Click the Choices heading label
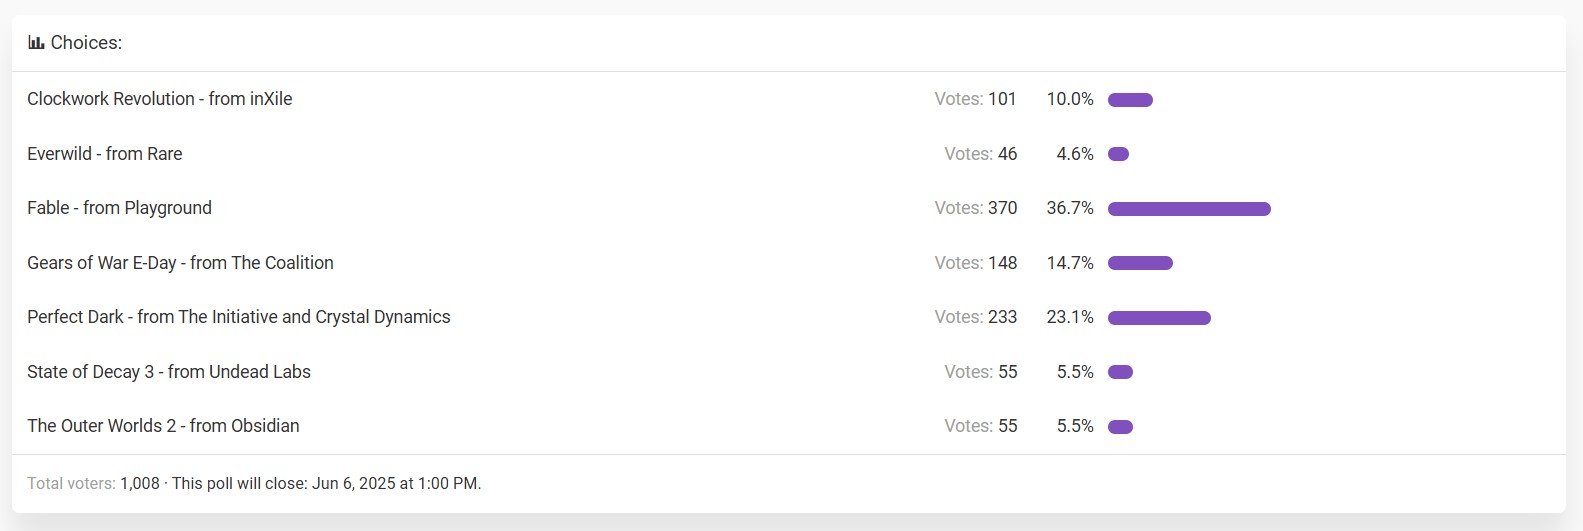This screenshot has width=1583, height=531. [86, 43]
